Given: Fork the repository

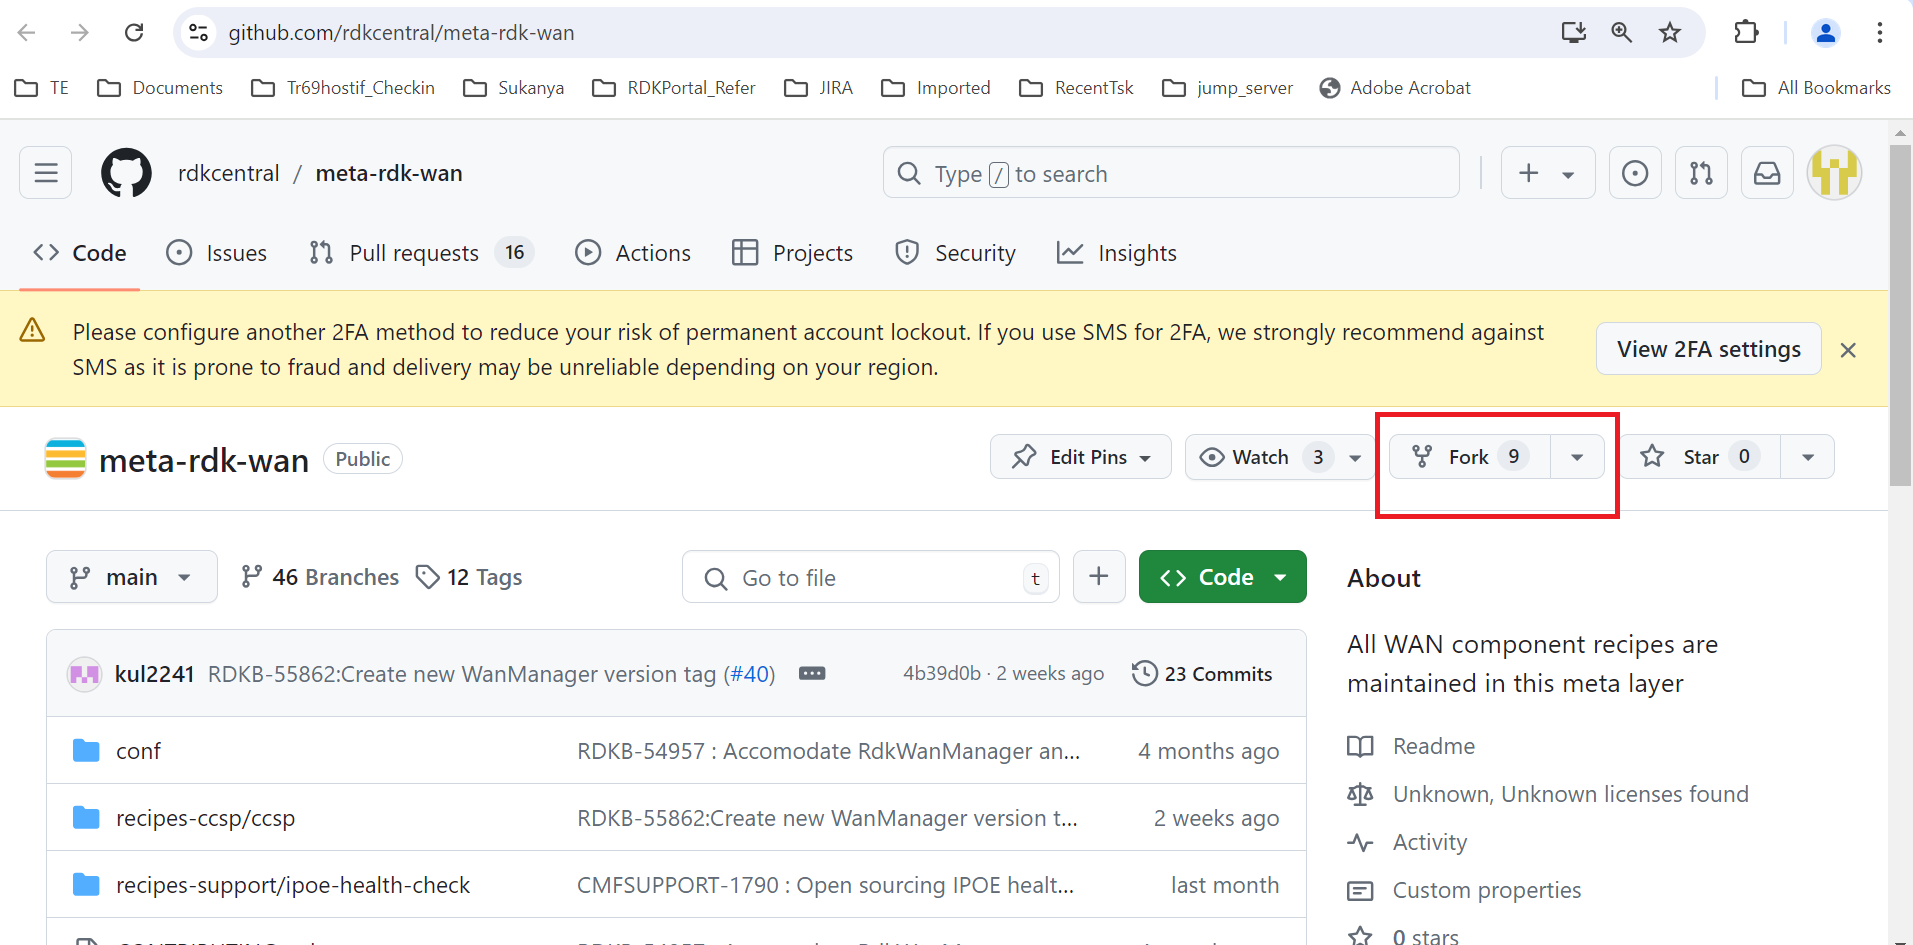Looking at the screenshot, I should click(x=1469, y=457).
